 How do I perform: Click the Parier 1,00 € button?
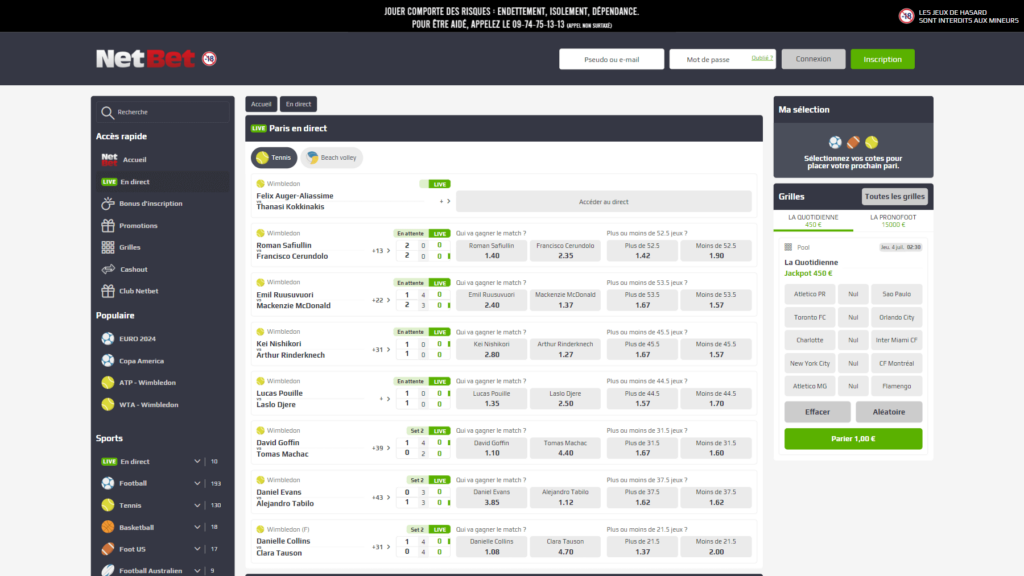tap(853, 439)
